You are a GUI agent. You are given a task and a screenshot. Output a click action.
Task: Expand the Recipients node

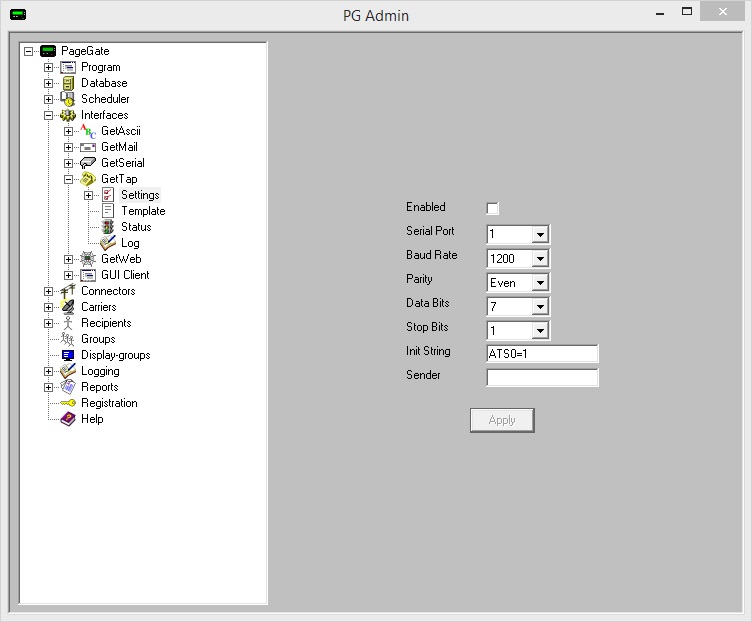(48, 323)
